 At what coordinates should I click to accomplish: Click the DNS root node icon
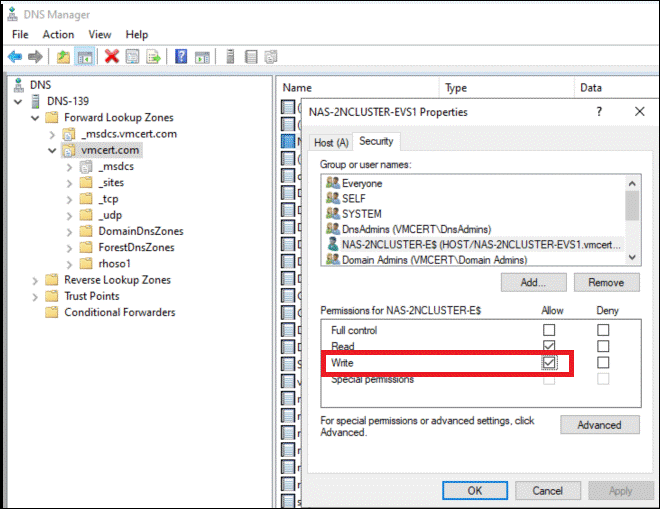point(19,85)
